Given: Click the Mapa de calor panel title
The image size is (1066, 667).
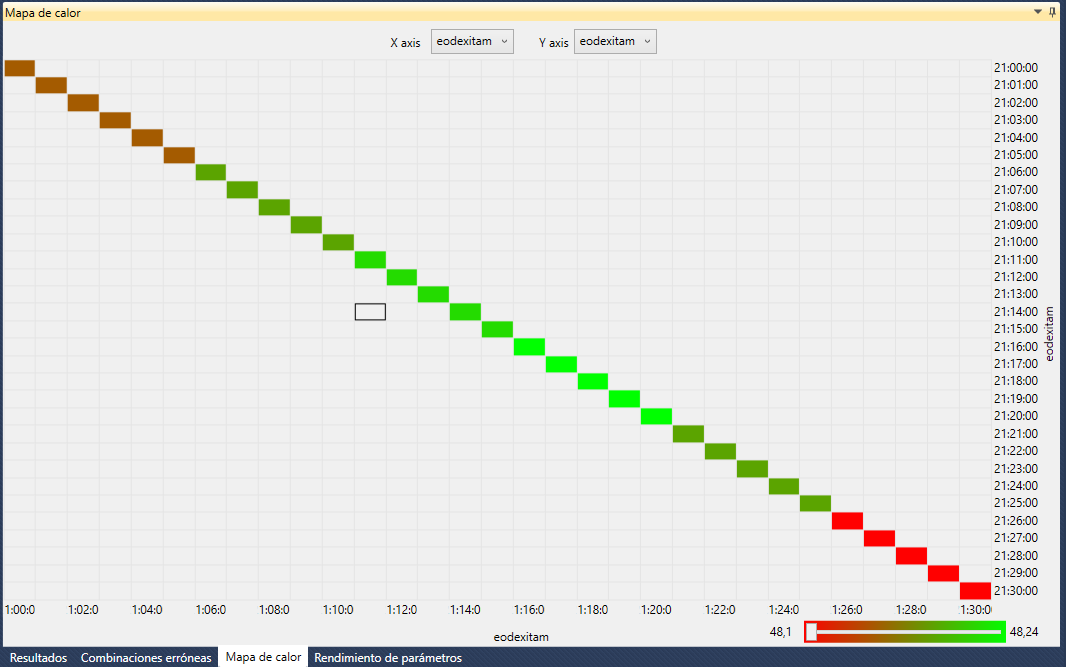Looking at the screenshot, I should 43,12.
